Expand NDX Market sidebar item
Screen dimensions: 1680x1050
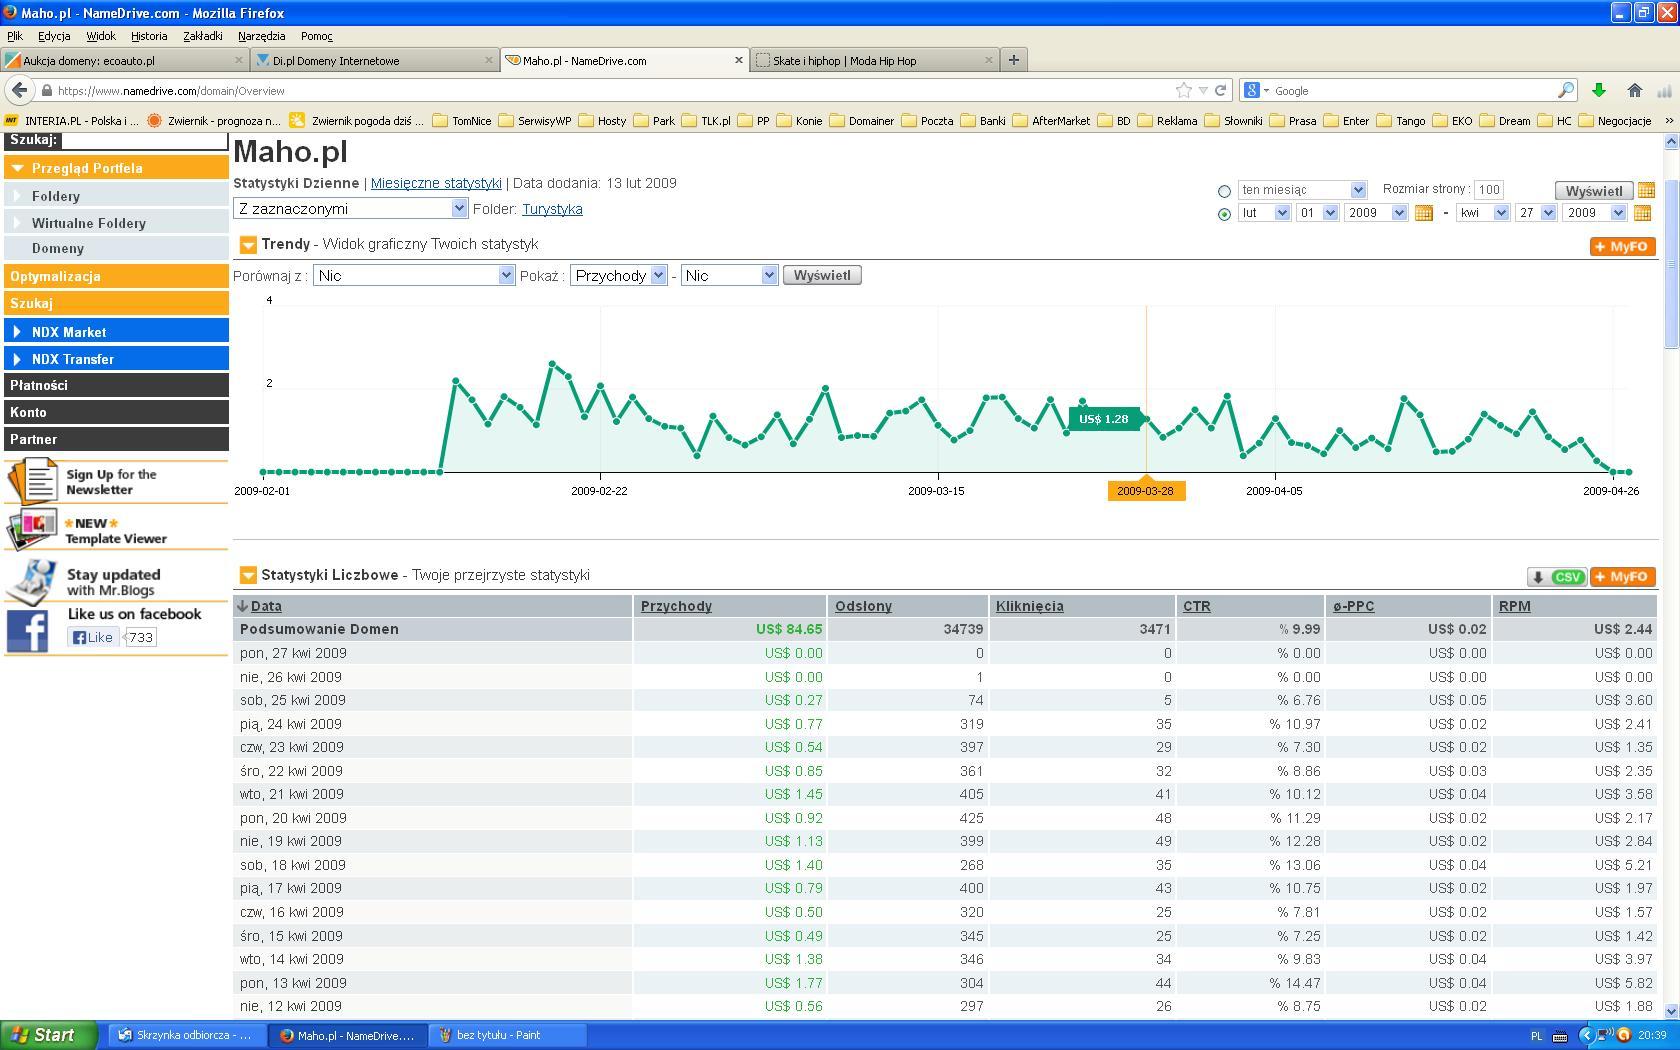coord(116,331)
